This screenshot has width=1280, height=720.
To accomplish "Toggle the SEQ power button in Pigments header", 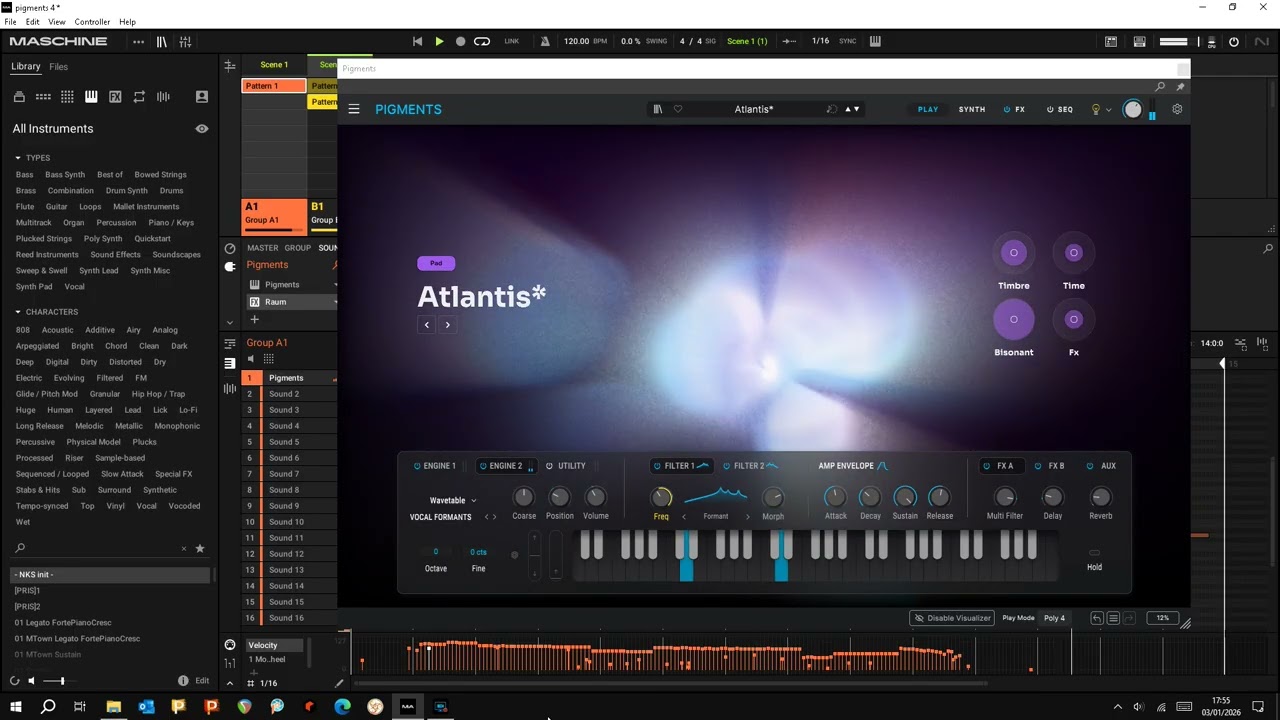I will pyautogui.click(x=1050, y=109).
